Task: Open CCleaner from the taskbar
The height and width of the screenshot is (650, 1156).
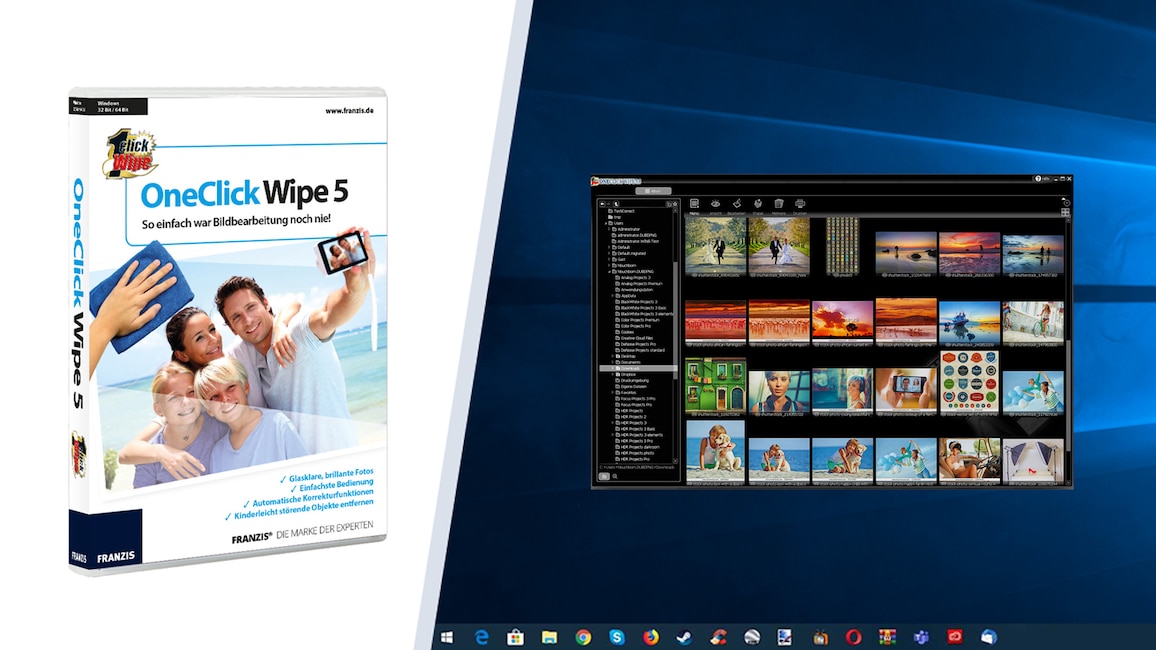Action: click(x=718, y=637)
